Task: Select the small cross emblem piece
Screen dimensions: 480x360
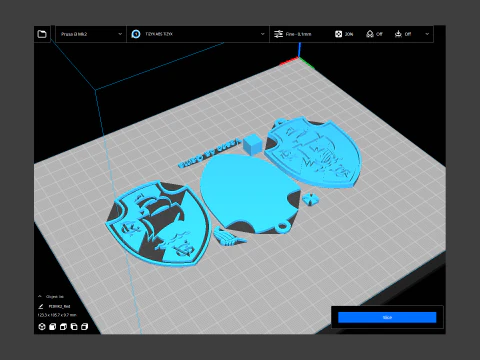Action: point(311,199)
